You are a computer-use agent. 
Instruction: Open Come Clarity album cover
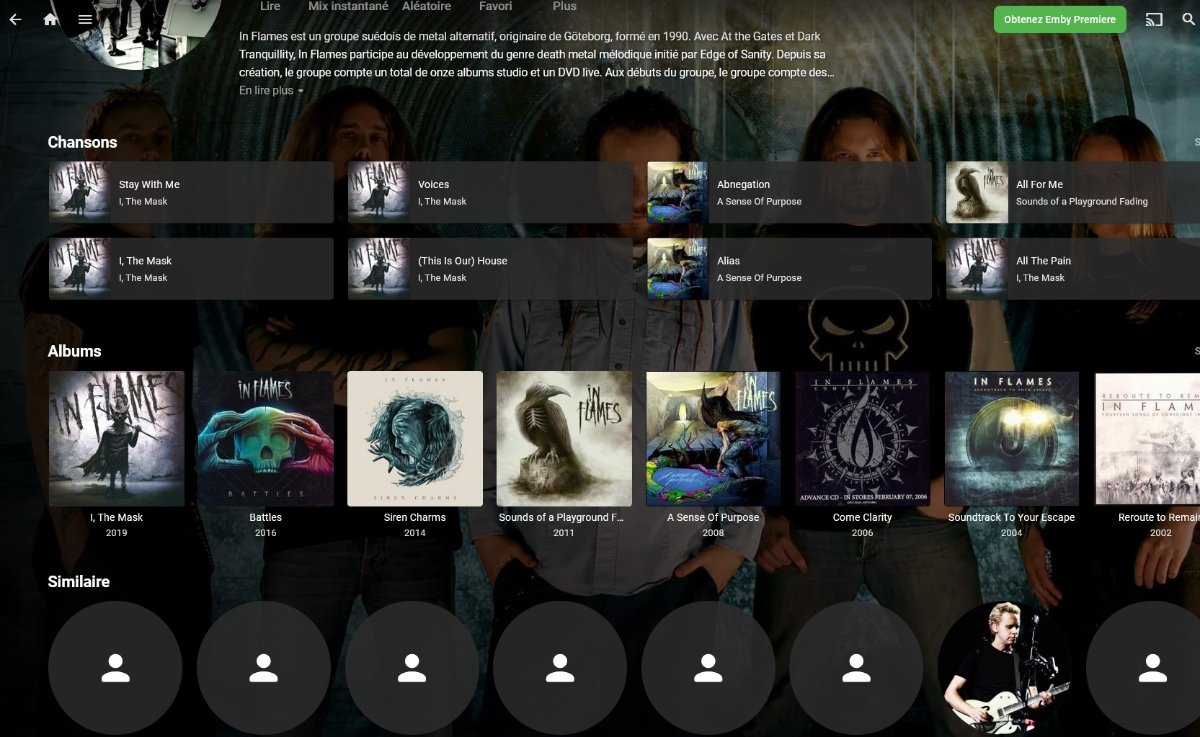pyautogui.click(x=863, y=439)
